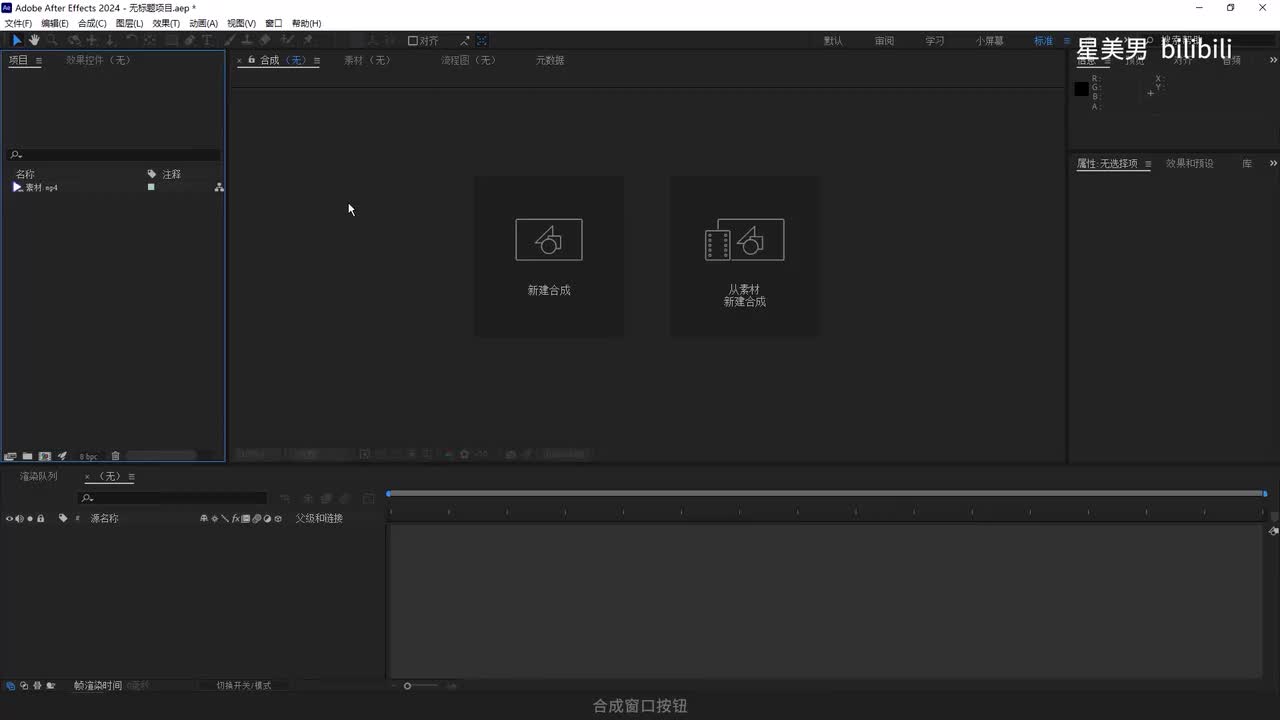Switch to the 效果和预设 tab
This screenshot has width=1280, height=720.
(1190, 163)
